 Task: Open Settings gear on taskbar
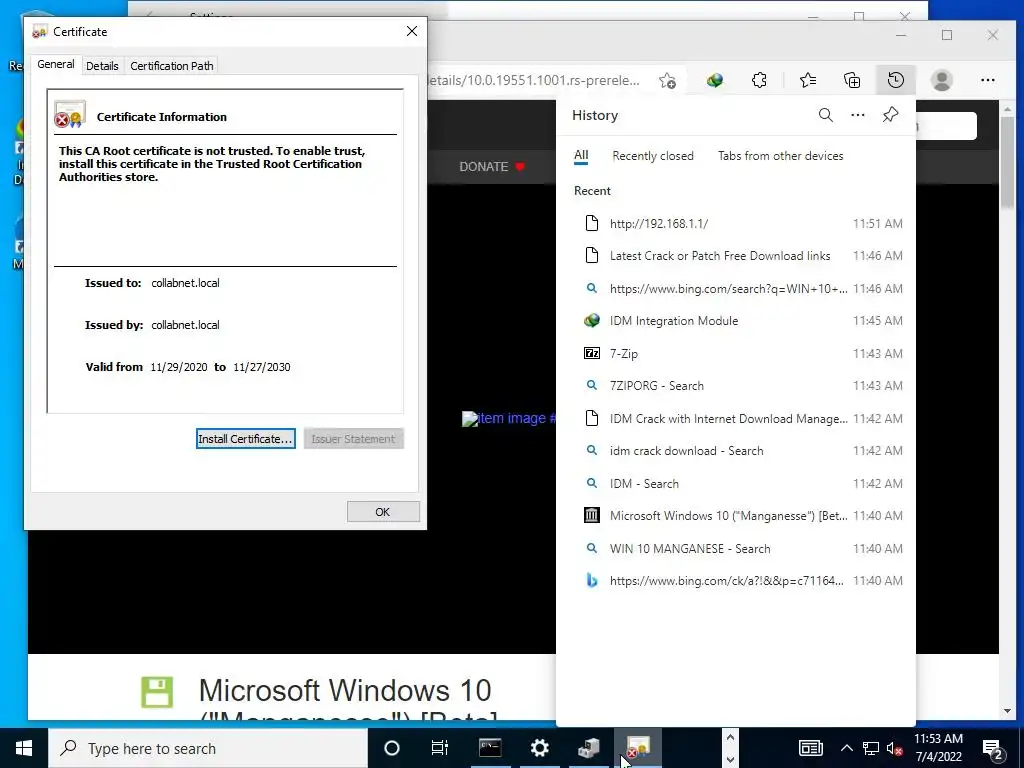point(539,748)
